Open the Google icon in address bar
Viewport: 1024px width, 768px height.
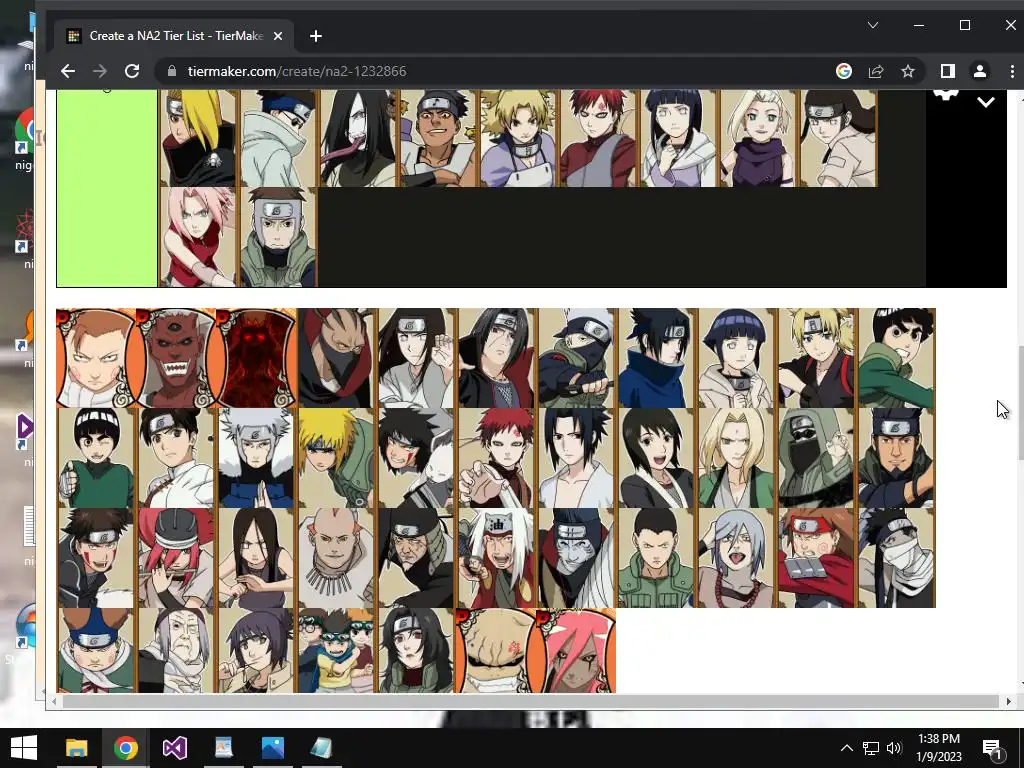pyautogui.click(x=844, y=71)
